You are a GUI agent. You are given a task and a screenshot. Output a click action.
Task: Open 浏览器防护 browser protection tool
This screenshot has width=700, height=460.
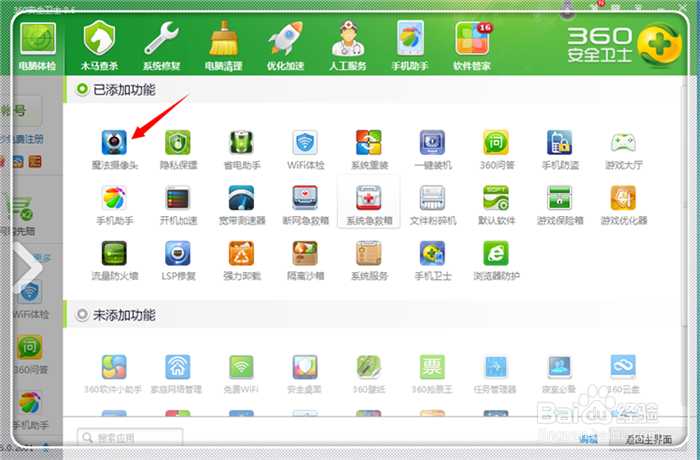click(496, 260)
